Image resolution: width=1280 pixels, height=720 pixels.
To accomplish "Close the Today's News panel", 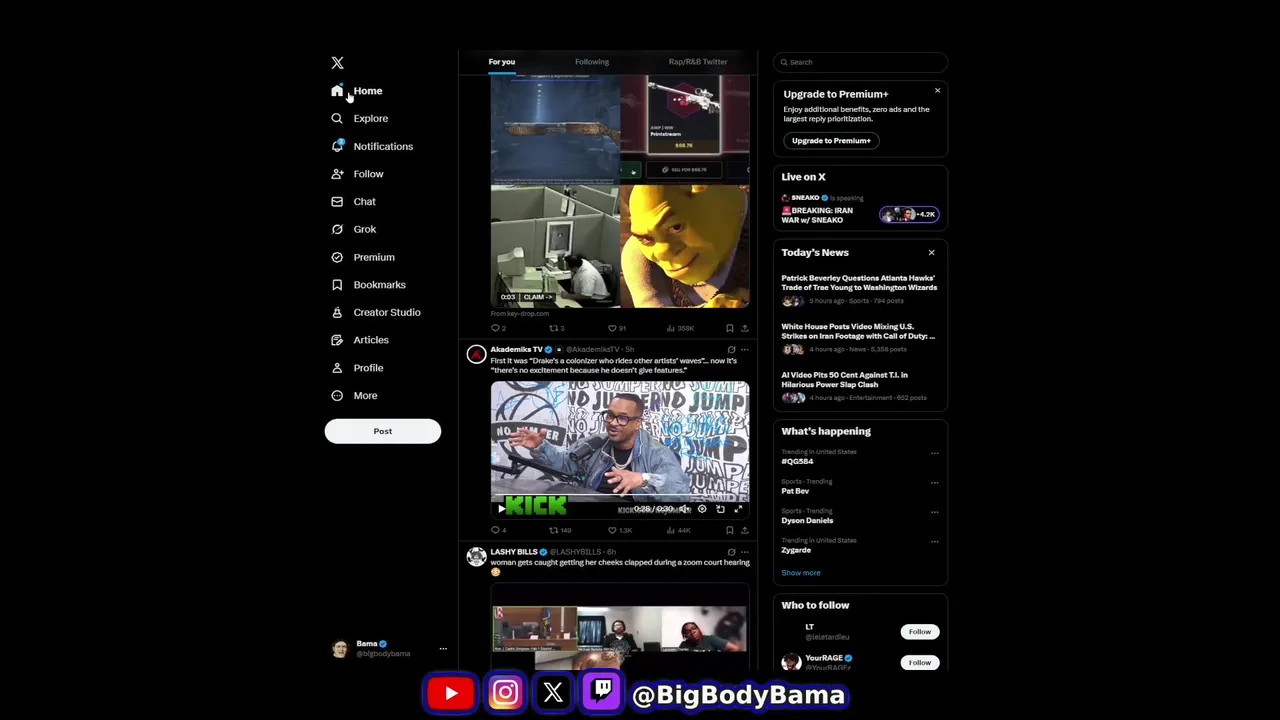I will point(931,253).
